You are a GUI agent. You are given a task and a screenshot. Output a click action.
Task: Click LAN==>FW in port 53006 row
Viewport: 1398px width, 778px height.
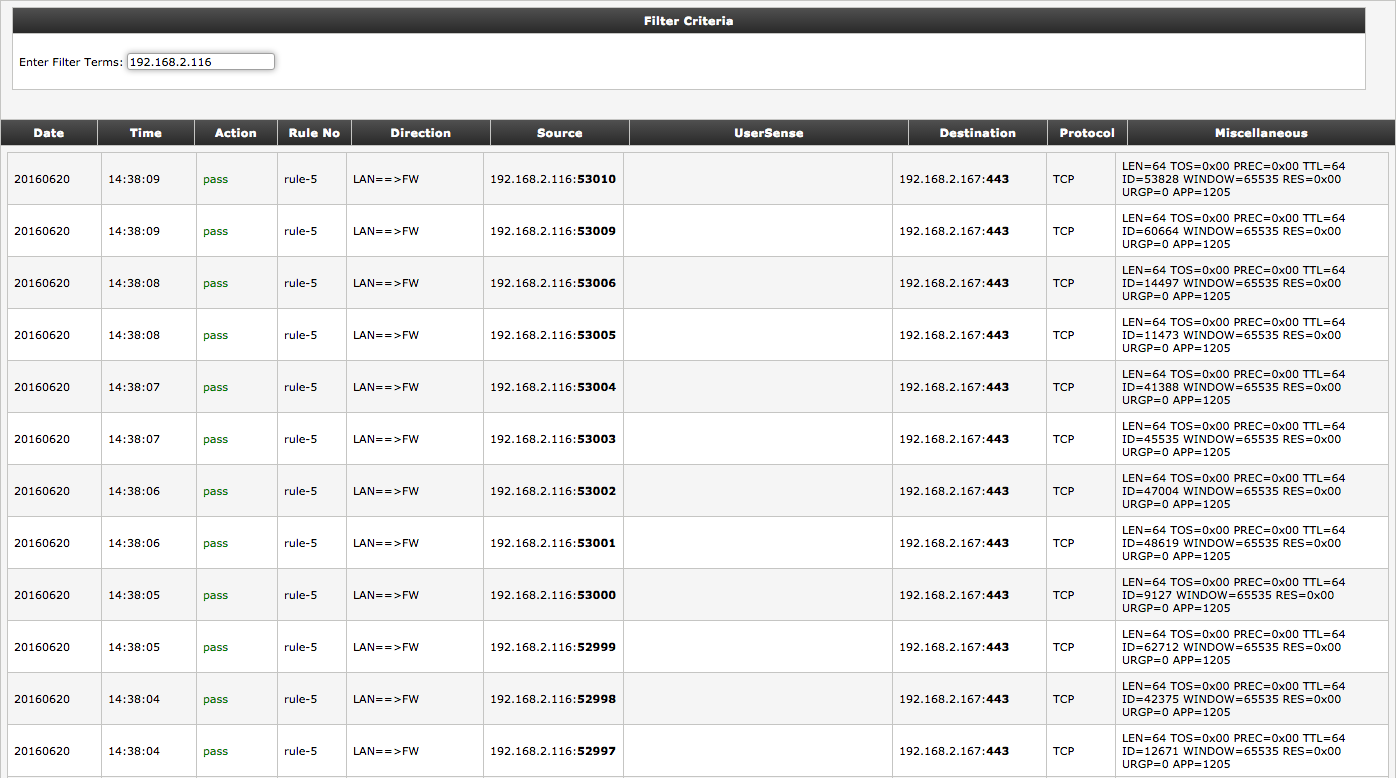386,283
